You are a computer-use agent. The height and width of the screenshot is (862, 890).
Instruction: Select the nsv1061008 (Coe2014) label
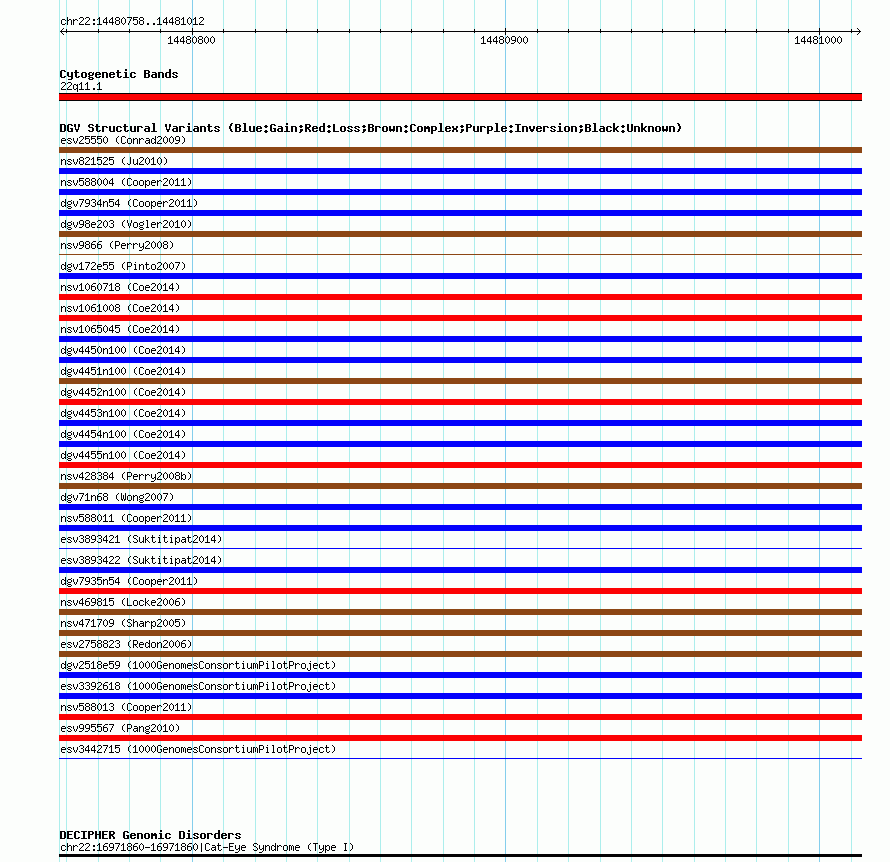pyautogui.click(x=120, y=308)
